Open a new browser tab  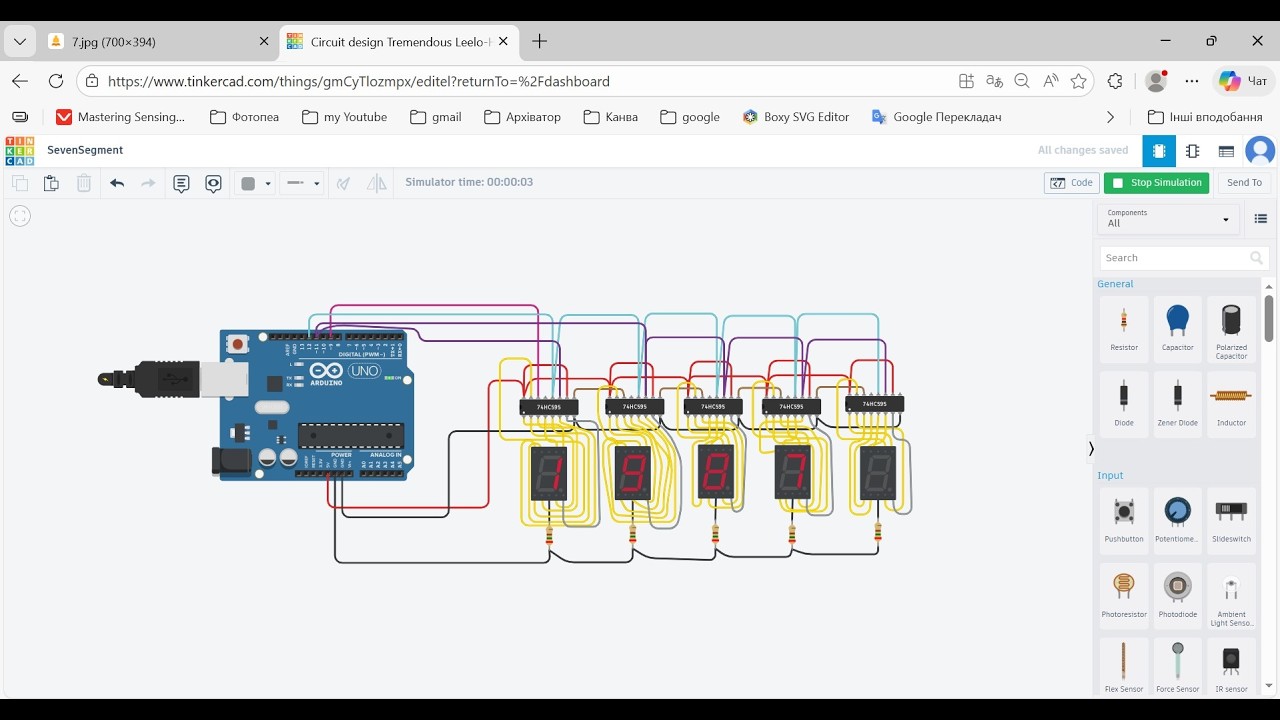540,42
